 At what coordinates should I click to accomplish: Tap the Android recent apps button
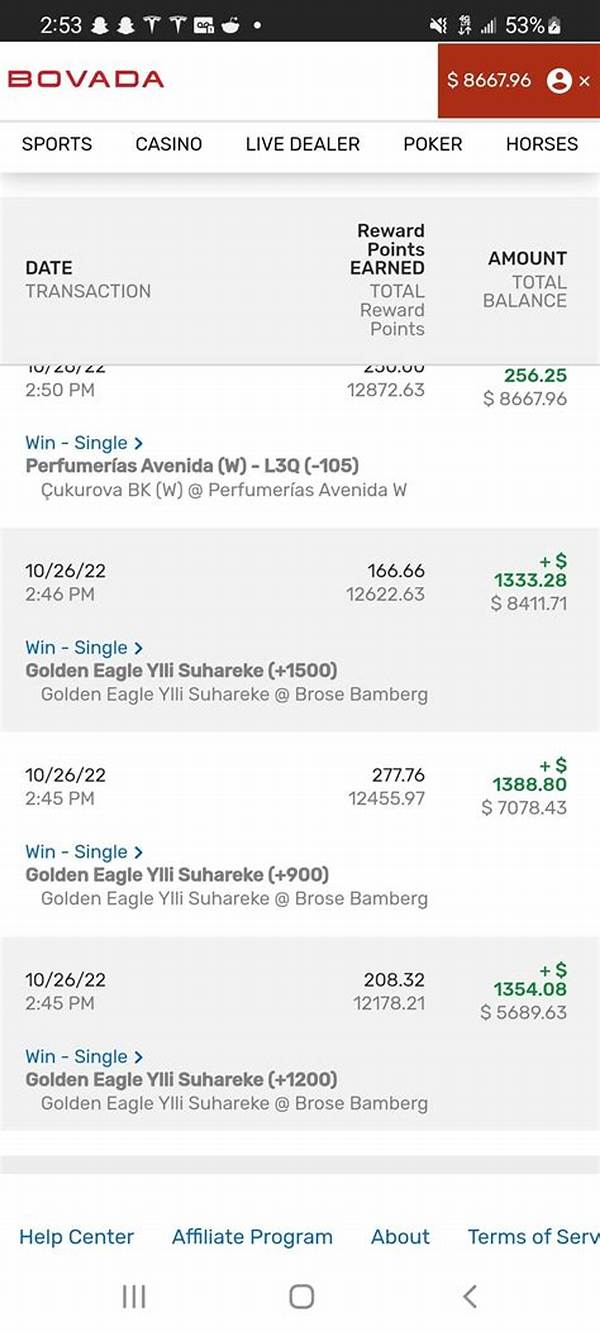tap(133, 1296)
